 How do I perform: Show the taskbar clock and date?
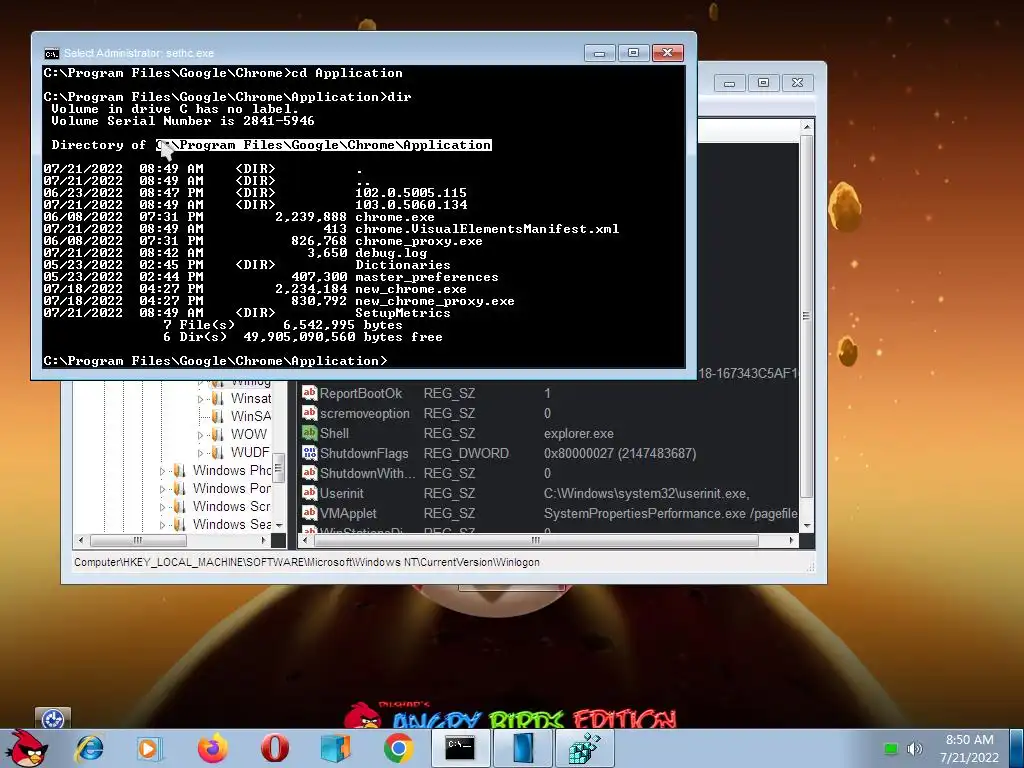[970, 748]
